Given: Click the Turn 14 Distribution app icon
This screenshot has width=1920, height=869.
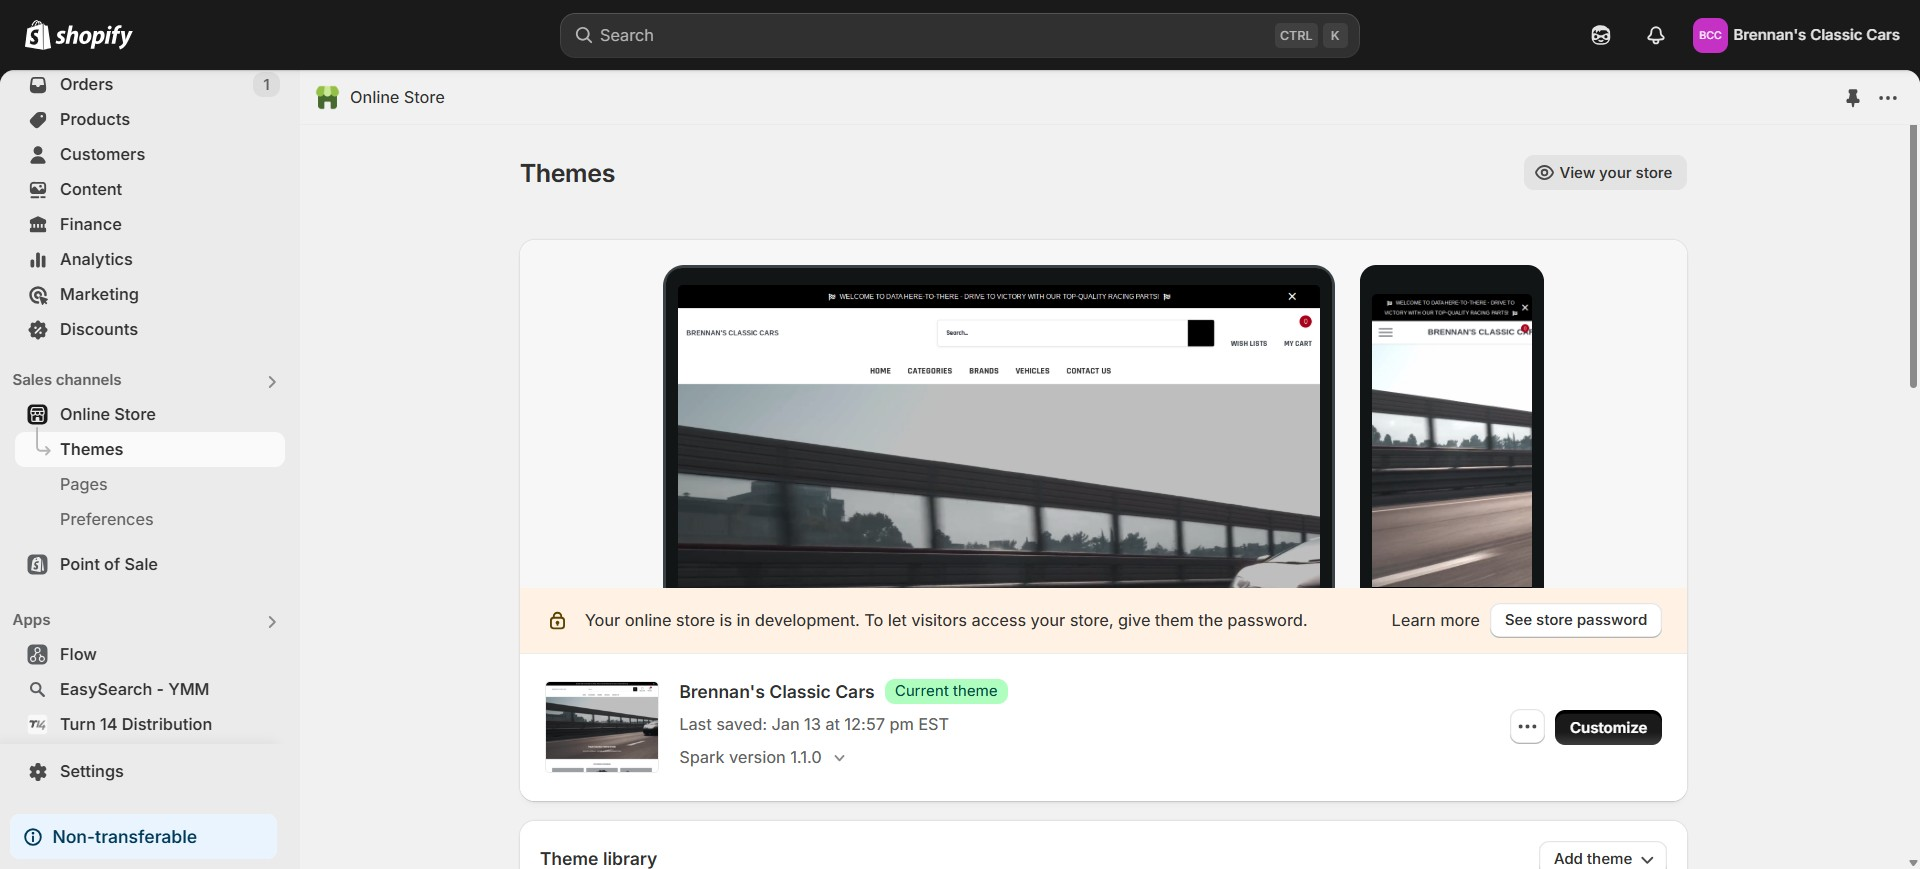Looking at the screenshot, I should click(38, 725).
